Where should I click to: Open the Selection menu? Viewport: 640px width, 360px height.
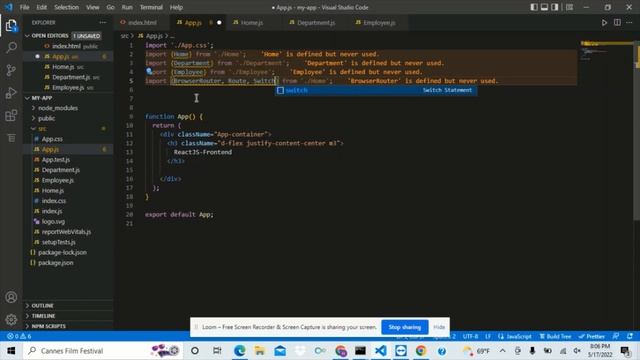point(67,7)
